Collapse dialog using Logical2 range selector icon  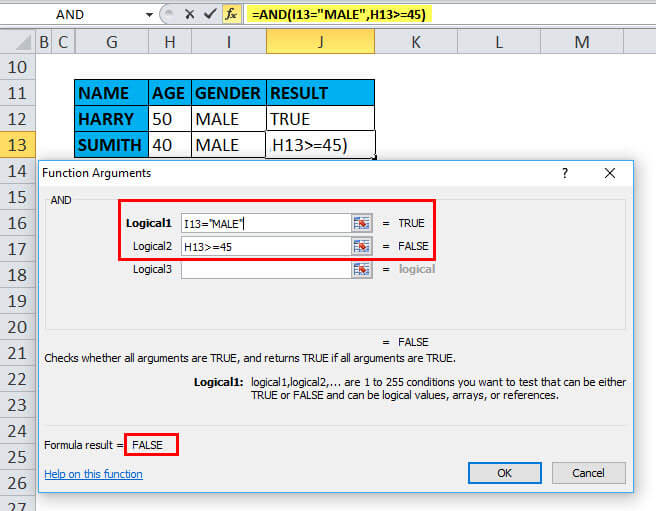(361, 246)
